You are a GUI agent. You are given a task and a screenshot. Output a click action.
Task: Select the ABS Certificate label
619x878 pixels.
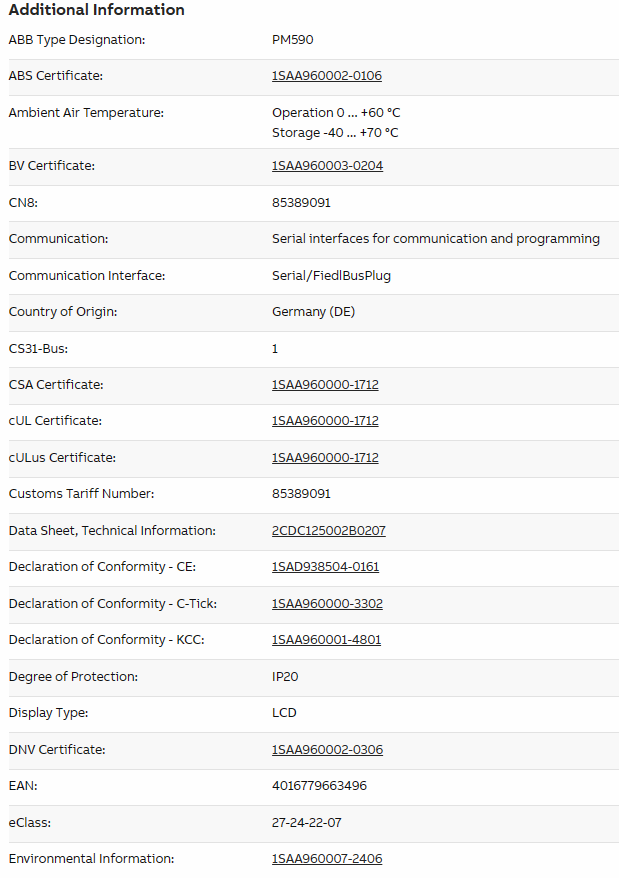(55, 76)
